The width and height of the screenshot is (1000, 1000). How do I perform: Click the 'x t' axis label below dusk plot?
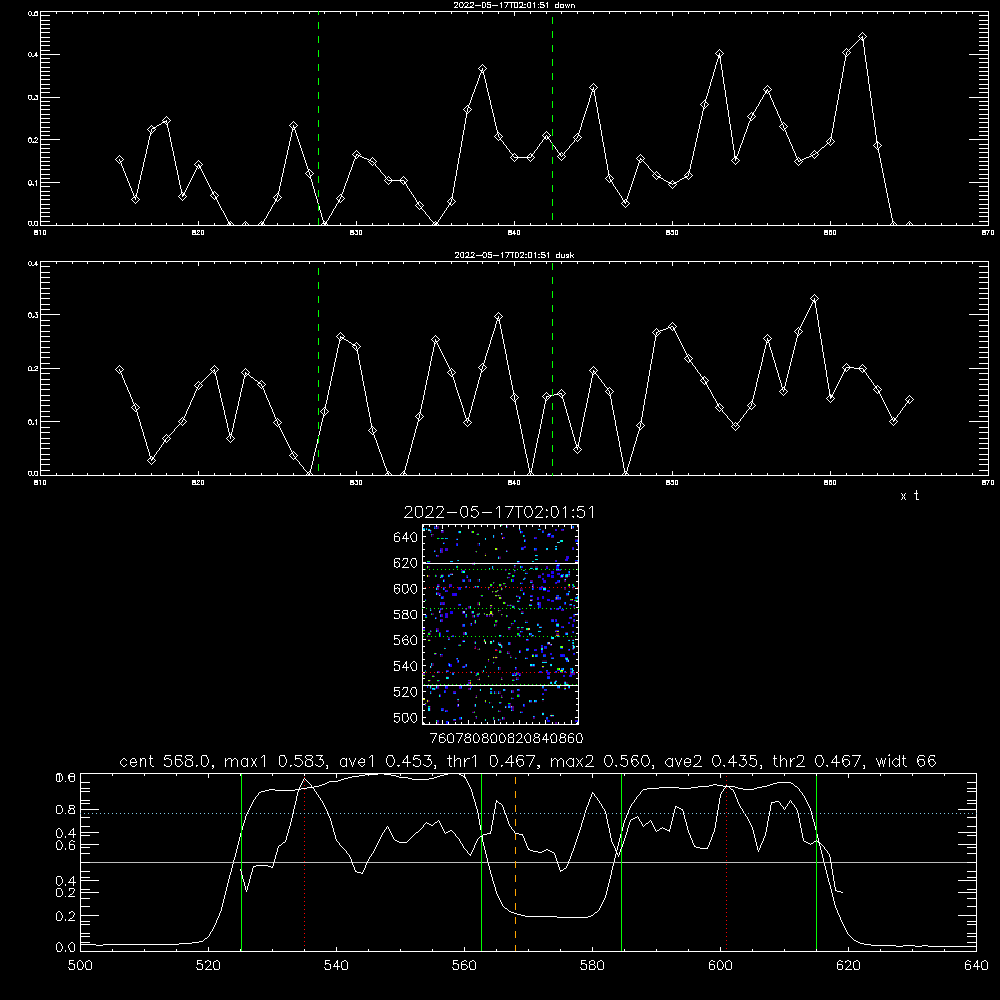pos(909,496)
